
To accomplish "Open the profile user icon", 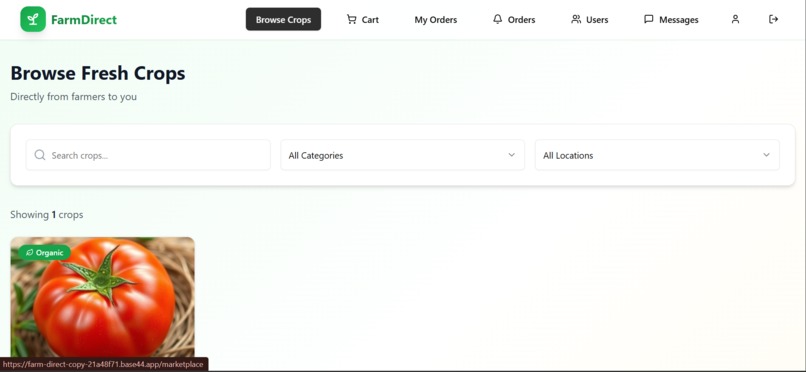I will coord(735,20).
